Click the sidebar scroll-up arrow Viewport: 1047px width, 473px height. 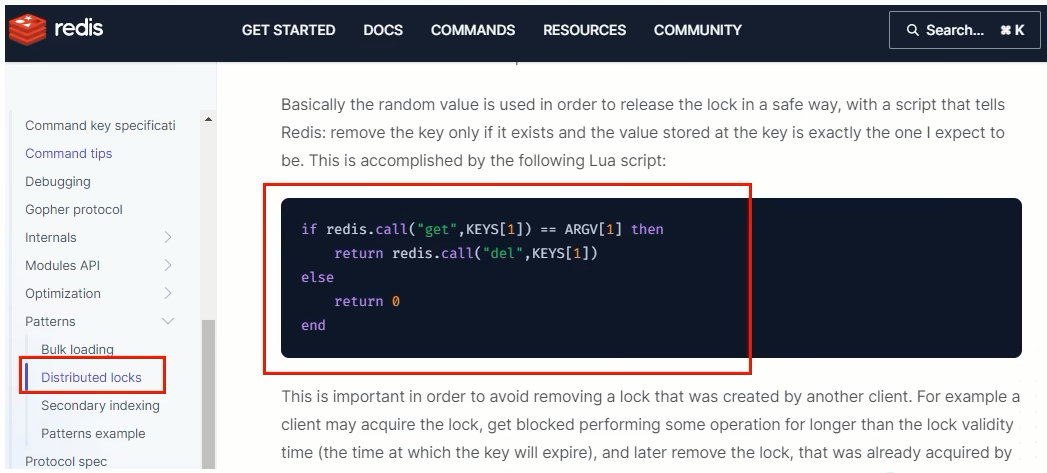click(208, 120)
